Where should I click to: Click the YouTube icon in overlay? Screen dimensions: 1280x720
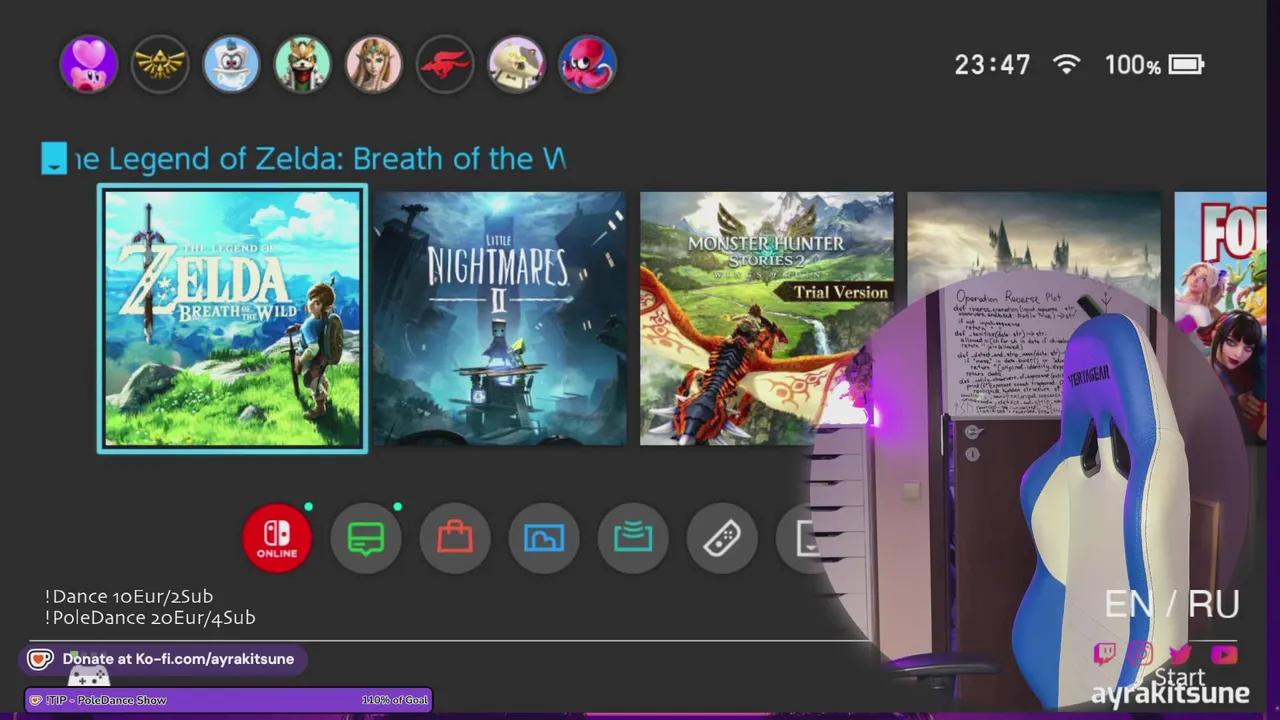(1224, 656)
